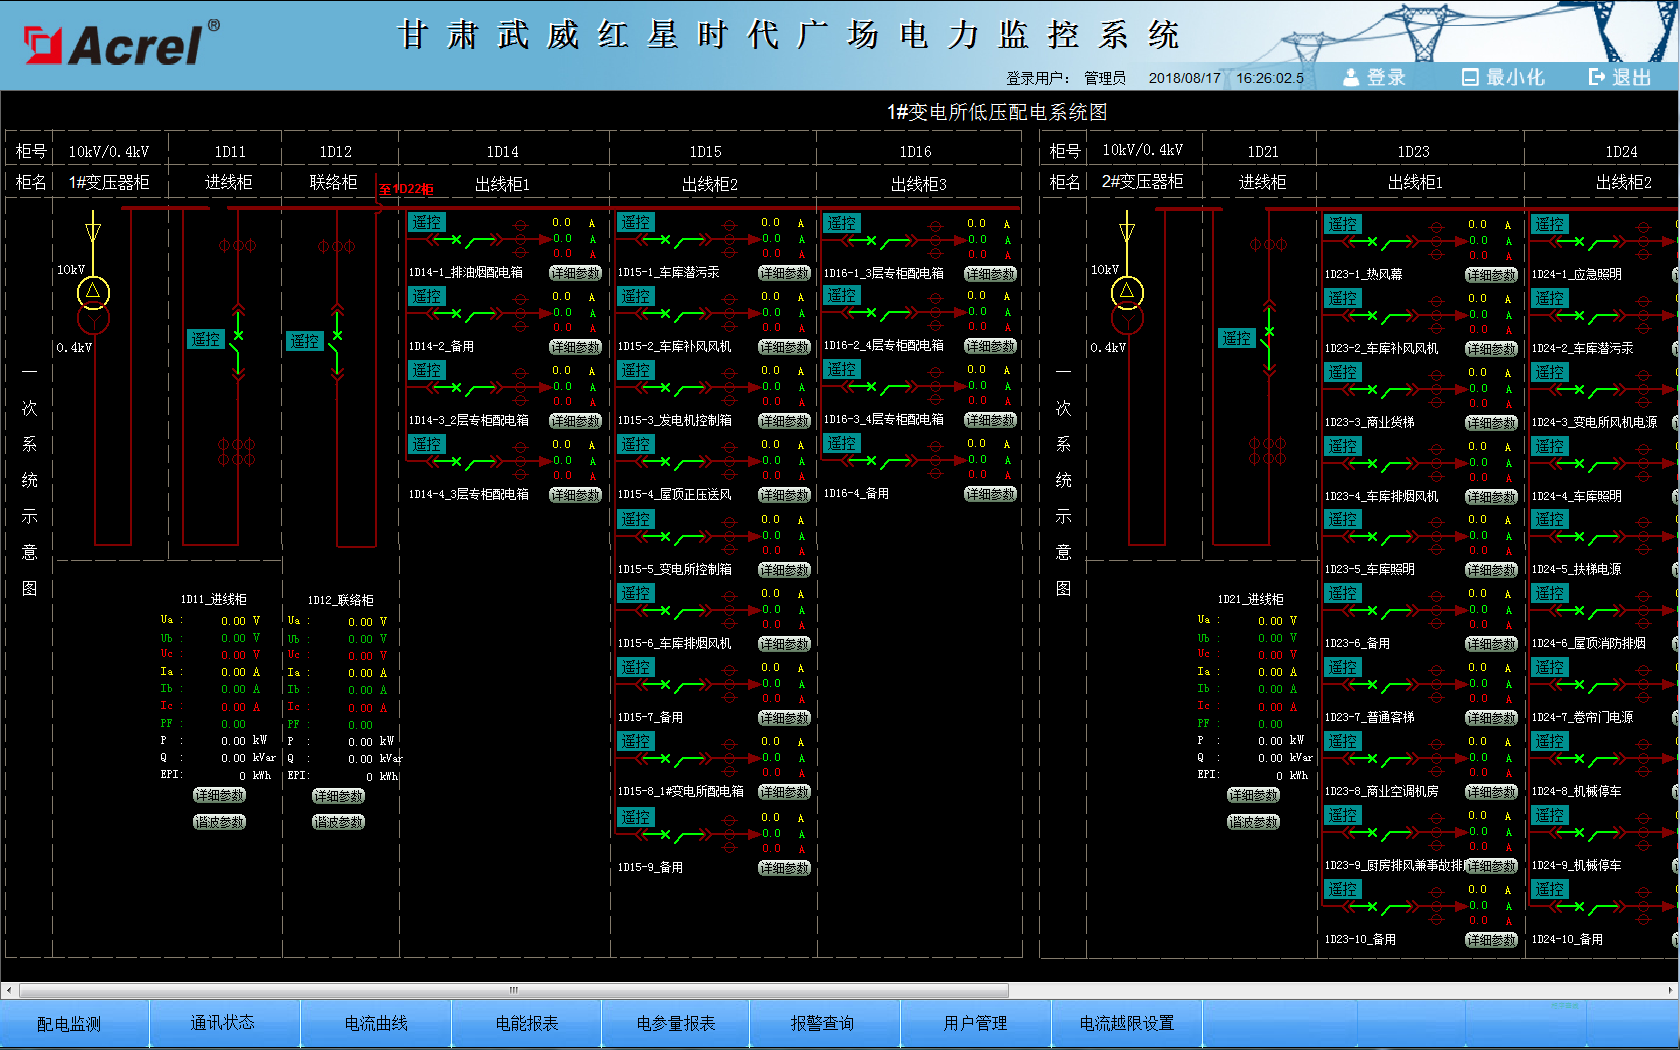Image resolution: width=1680 pixels, height=1050 pixels.
Task: Click the 1# transformer symbol
Action: [93, 305]
